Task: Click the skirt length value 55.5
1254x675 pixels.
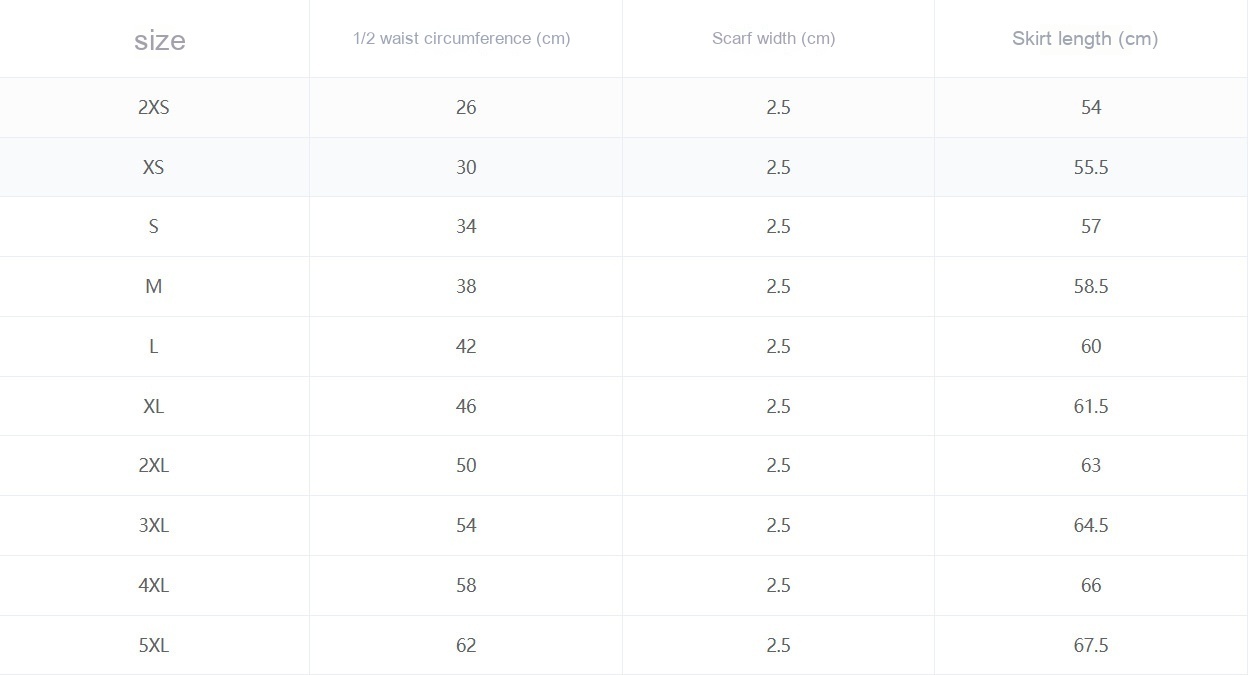Action: coord(1091,167)
